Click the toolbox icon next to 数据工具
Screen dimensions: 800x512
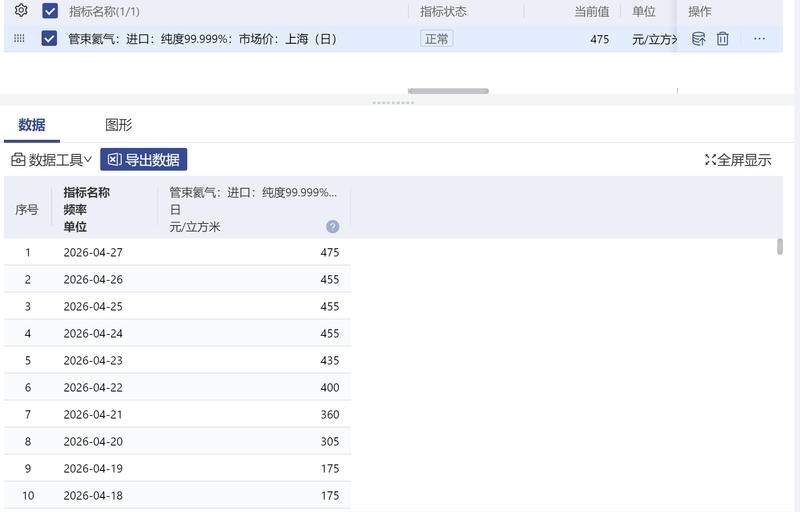(x=18, y=160)
